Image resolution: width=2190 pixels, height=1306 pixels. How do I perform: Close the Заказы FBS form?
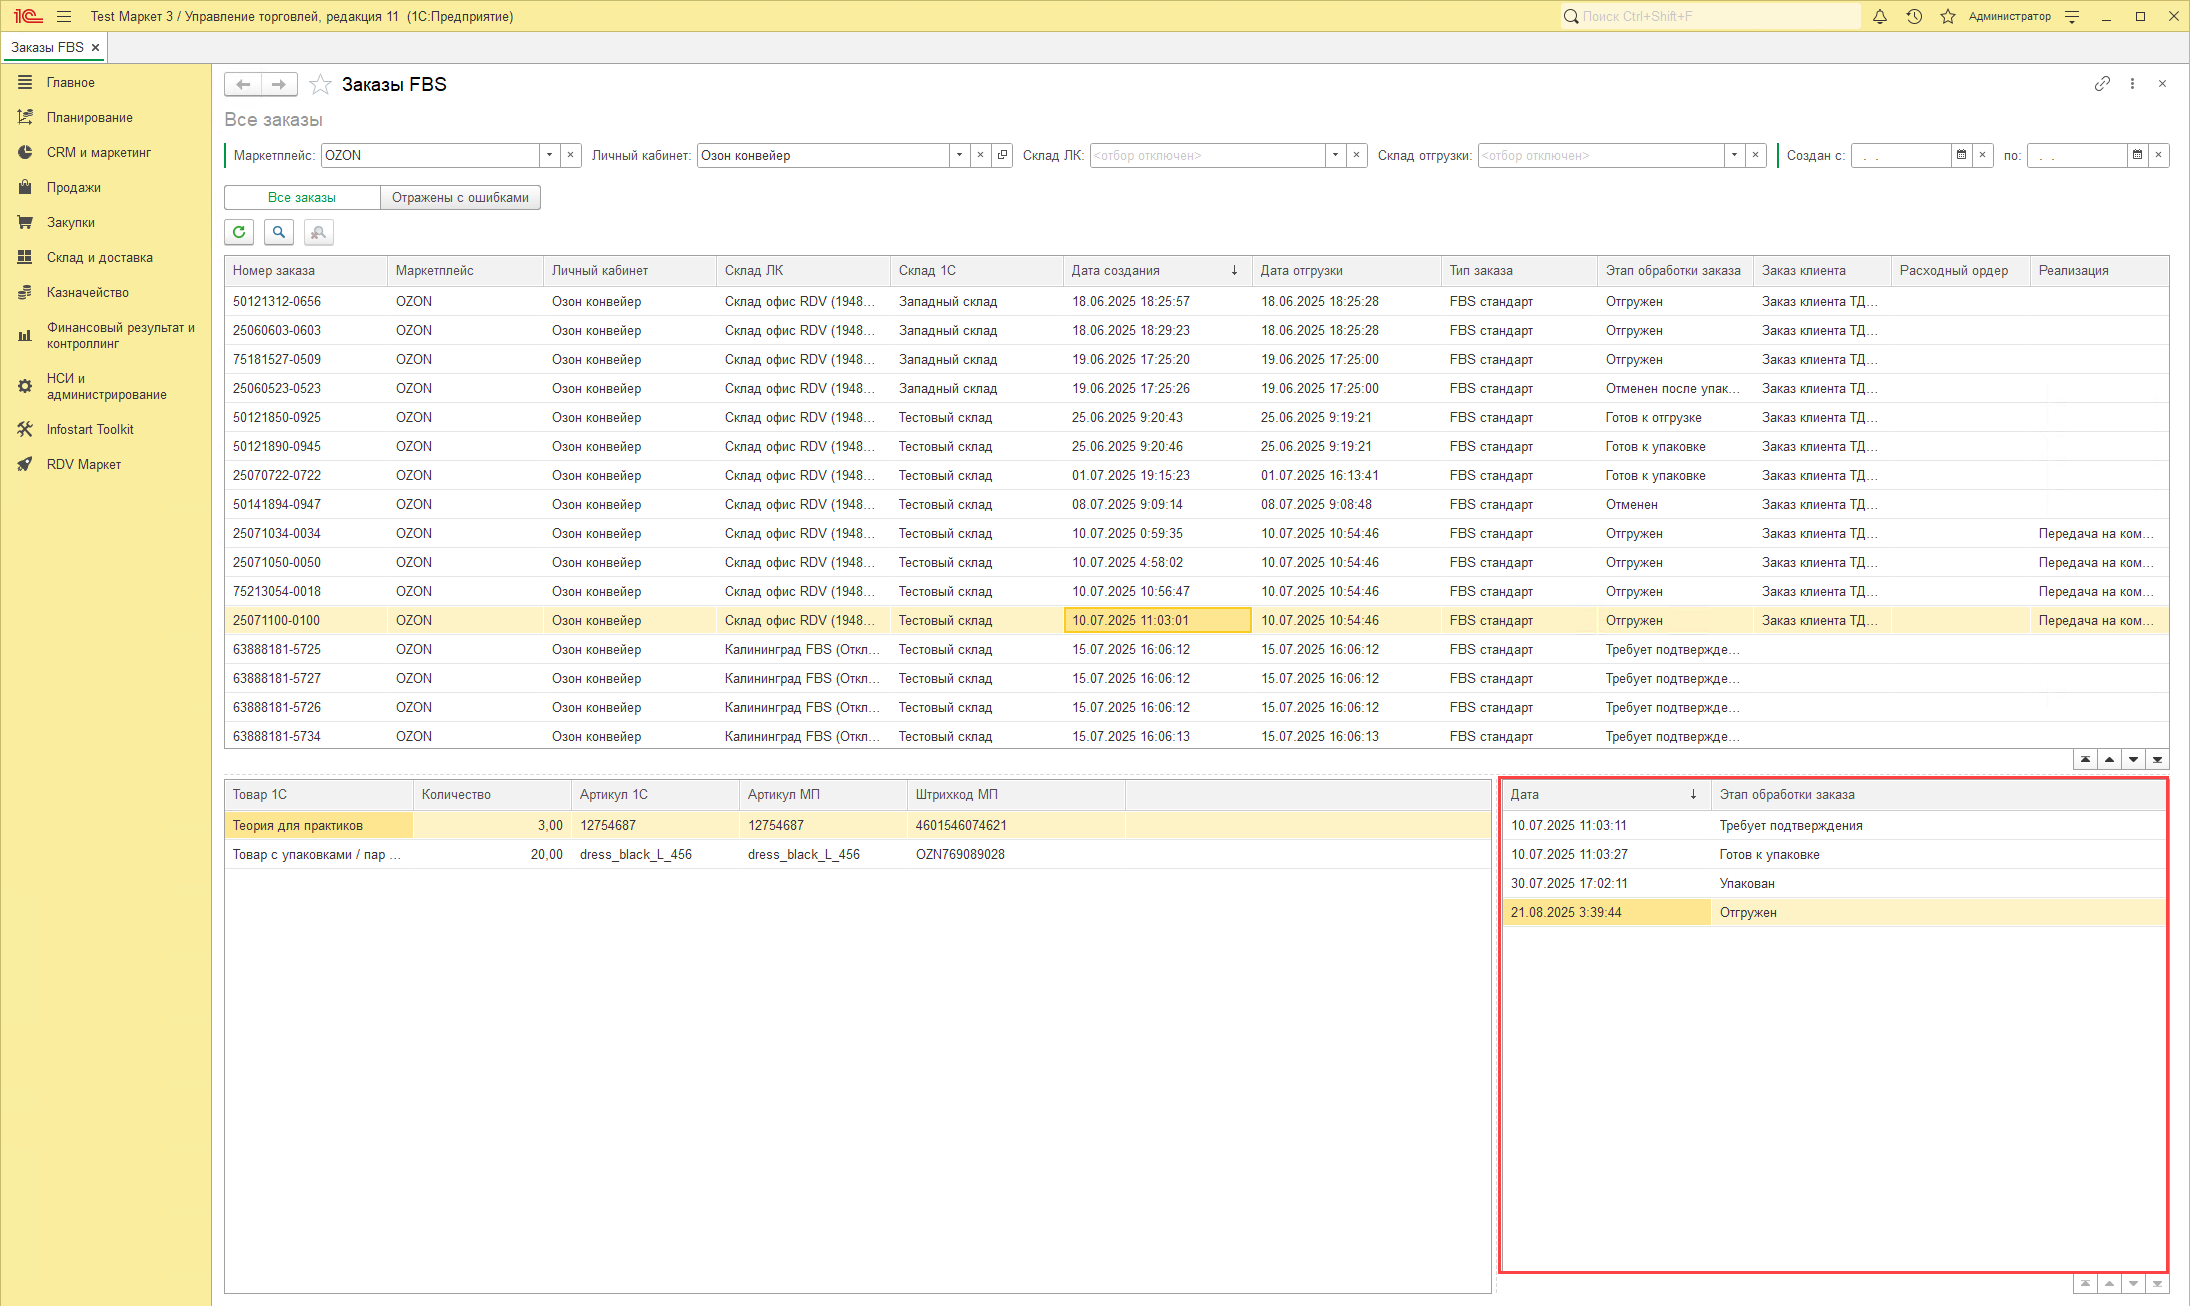[x=2162, y=84]
